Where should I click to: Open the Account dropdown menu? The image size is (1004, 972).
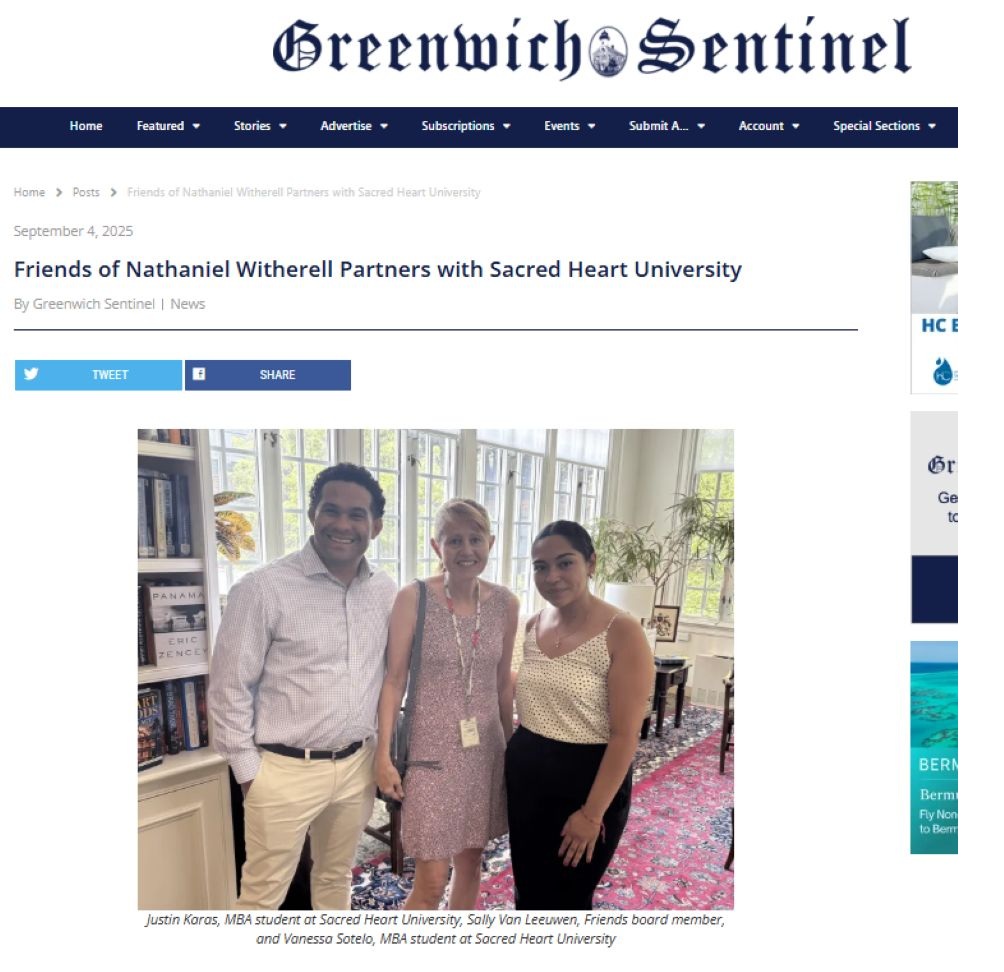(768, 126)
